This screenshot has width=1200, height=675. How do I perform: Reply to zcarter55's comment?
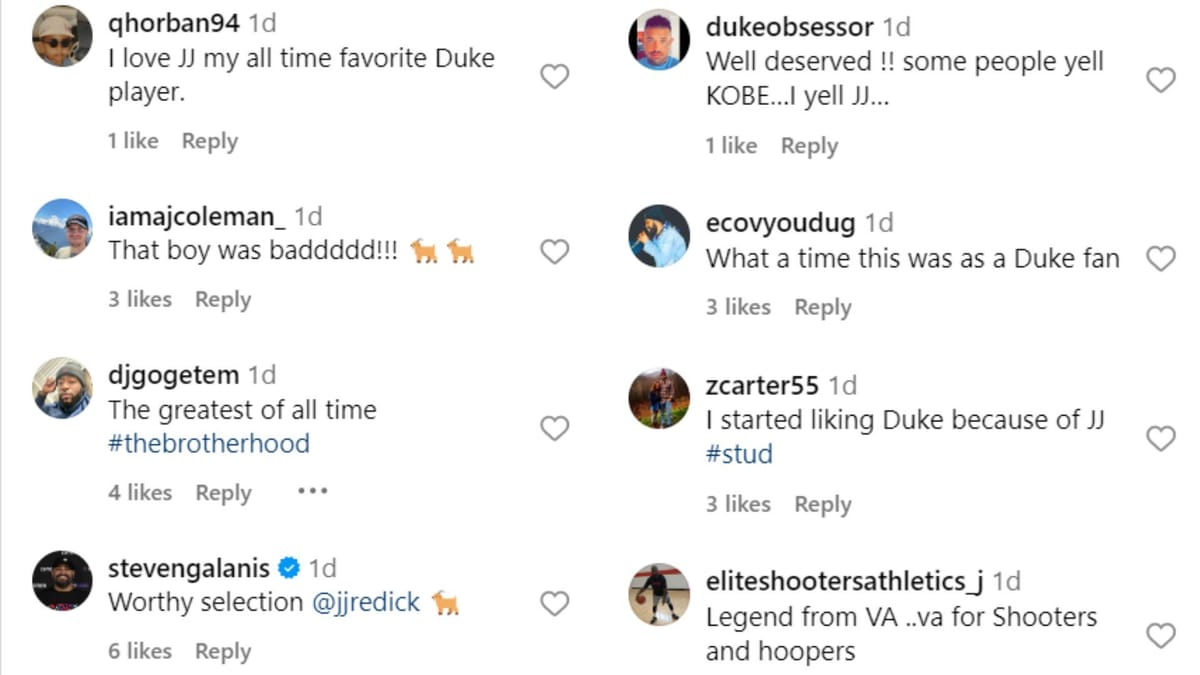[823, 504]
